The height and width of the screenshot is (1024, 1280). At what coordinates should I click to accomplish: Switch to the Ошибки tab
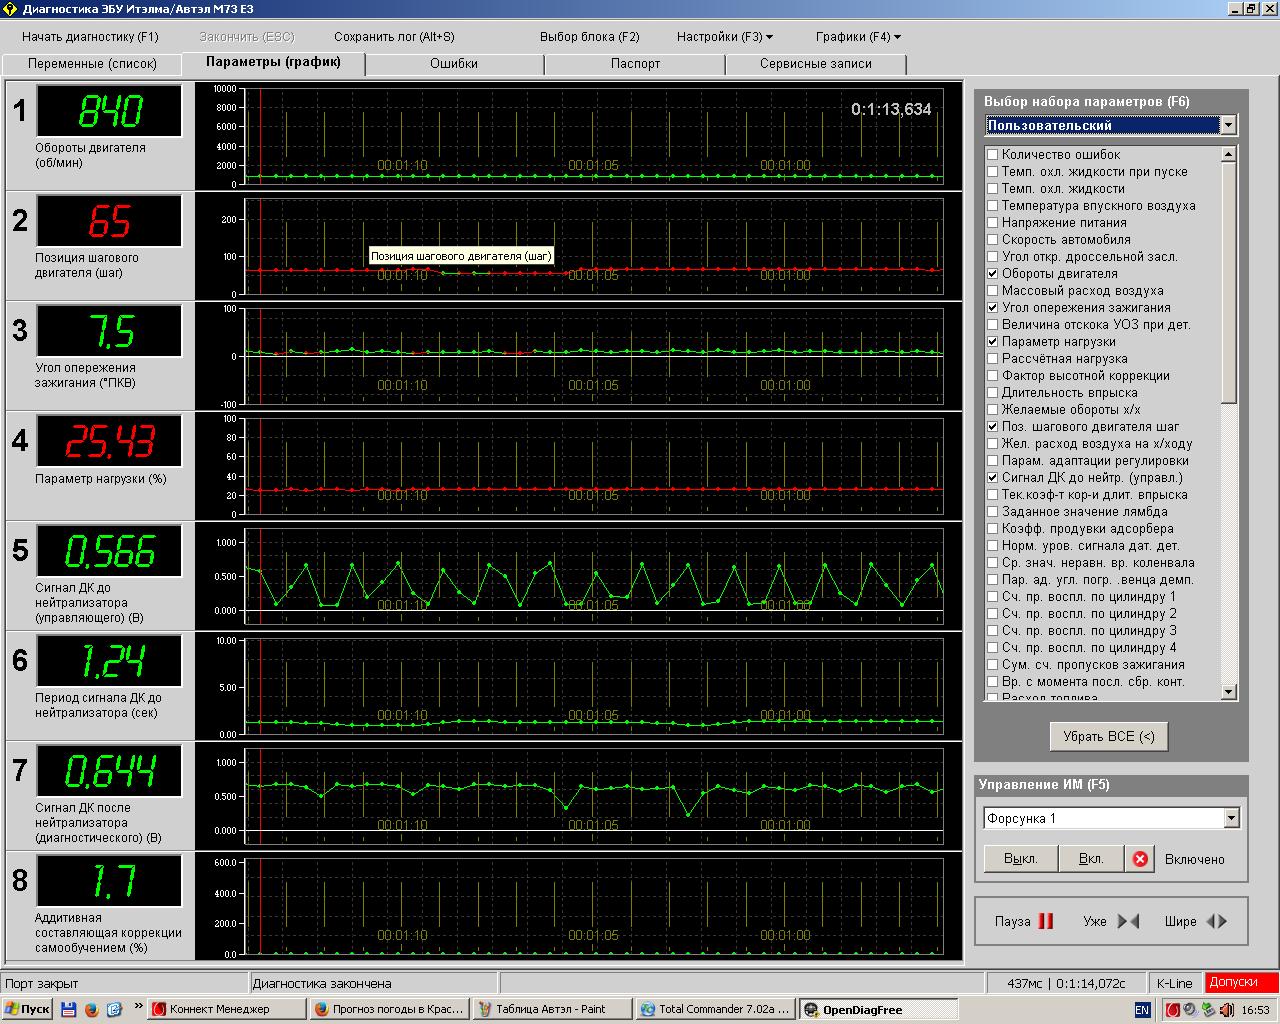point(454,64)
